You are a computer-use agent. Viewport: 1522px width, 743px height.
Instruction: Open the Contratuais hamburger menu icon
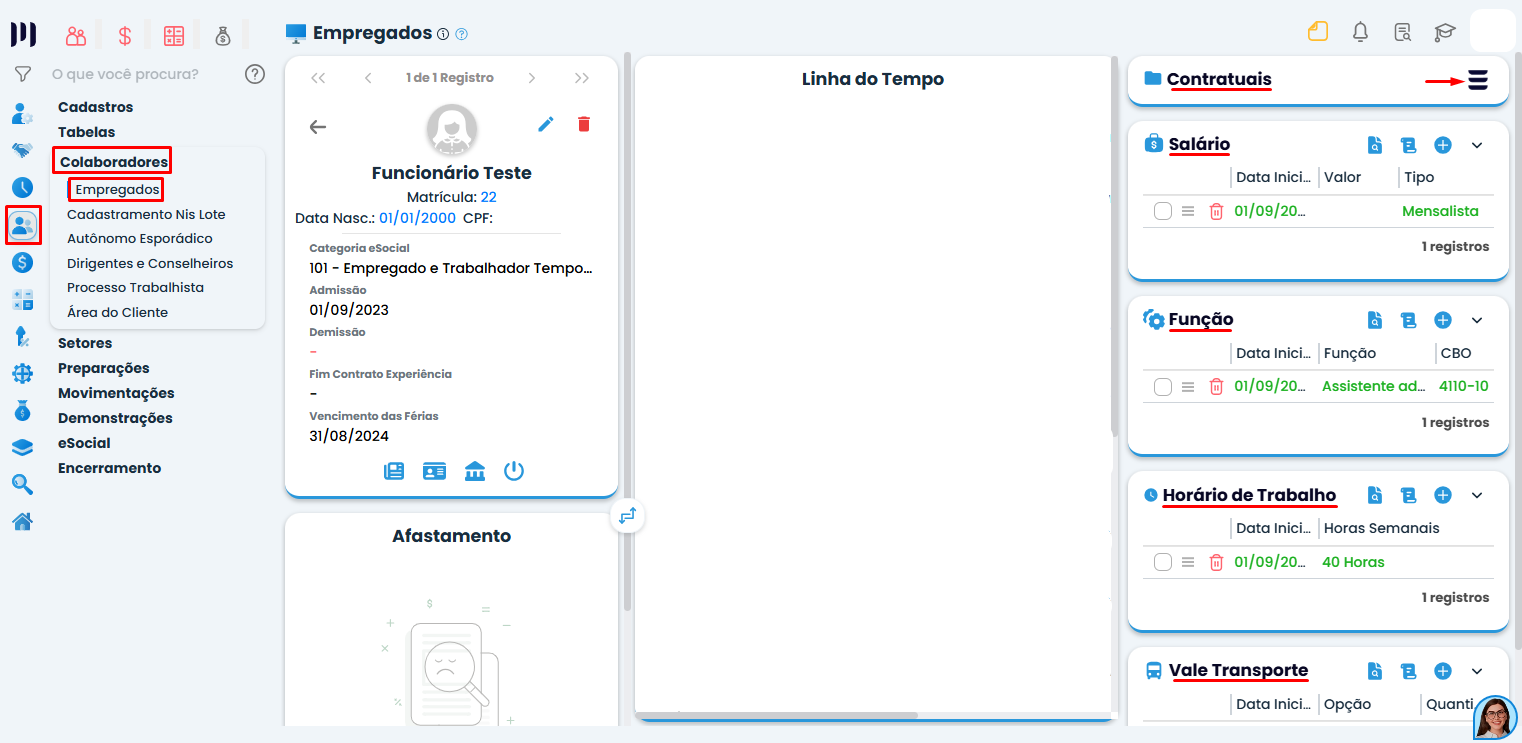pyautogui.click(x=1478, y=81)
